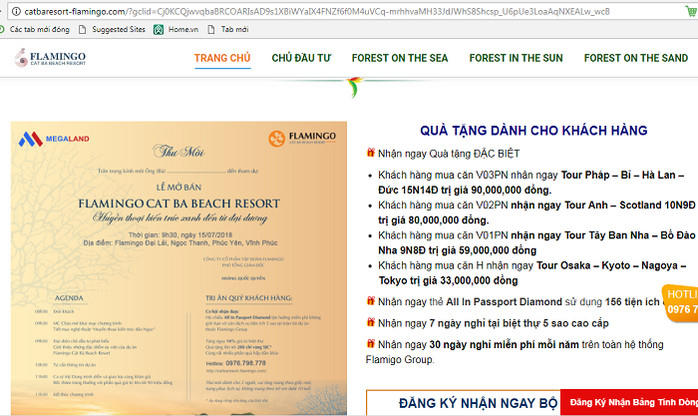Viewport: 698px width, 416px height.
Task: Open the CHỦ ĐẦU TƯ menu item
Action: pos(301,58)
